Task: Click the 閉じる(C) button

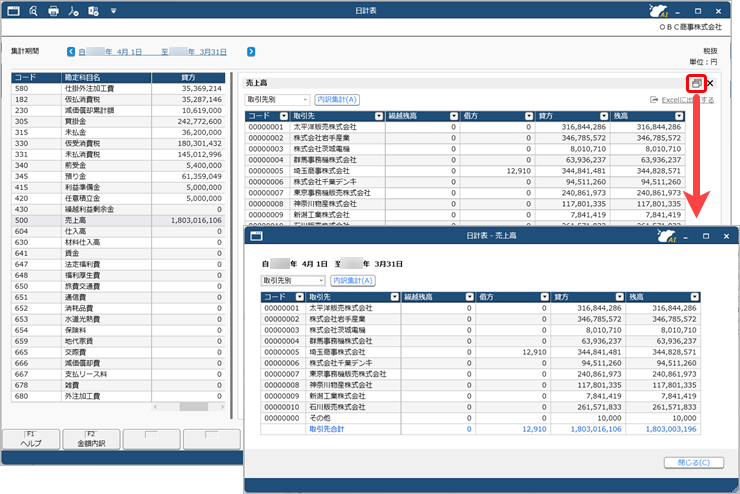Action: (693, 463)
